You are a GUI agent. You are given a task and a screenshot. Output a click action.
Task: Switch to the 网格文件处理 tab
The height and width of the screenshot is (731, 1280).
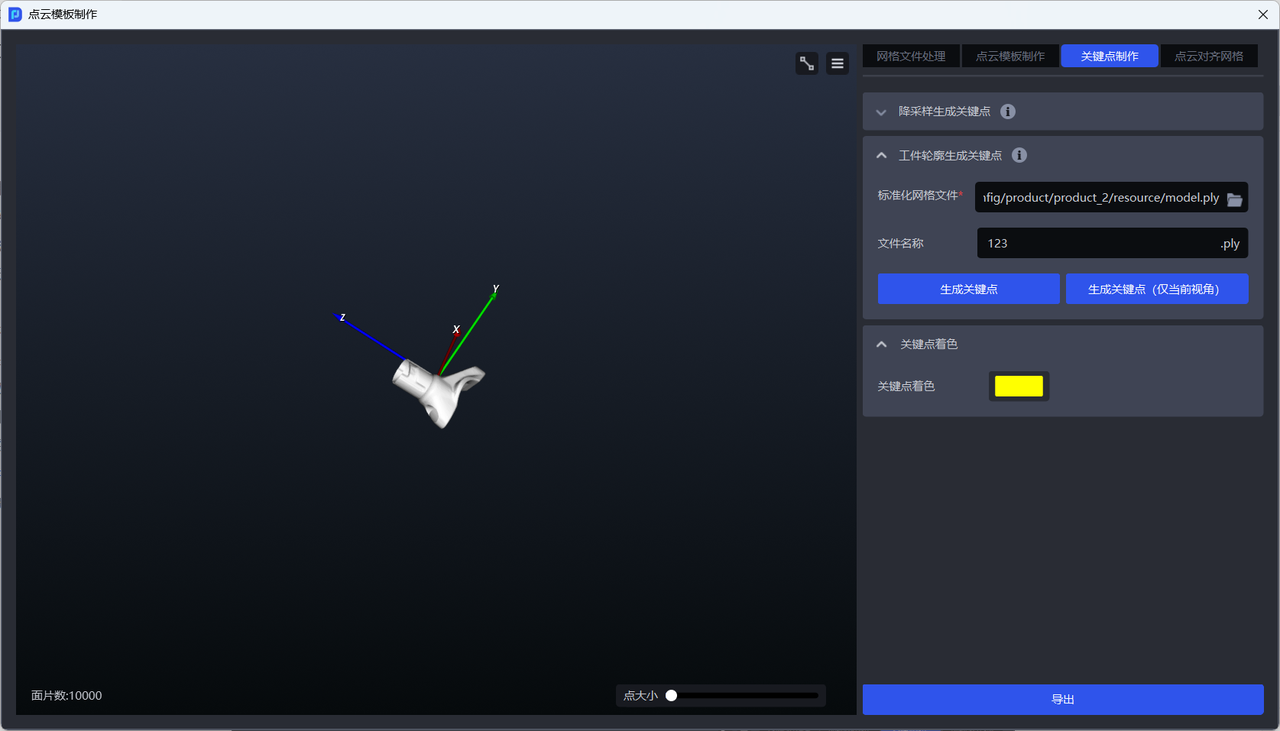910,56
